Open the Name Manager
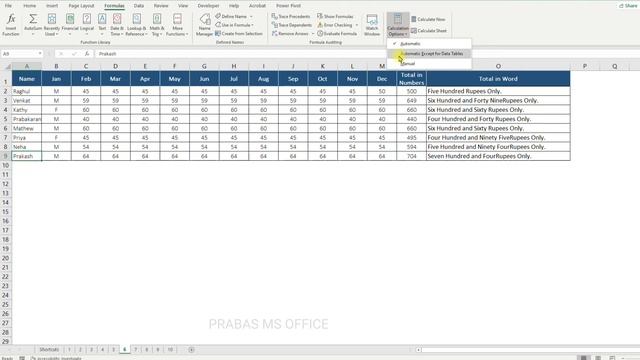The height and width of the screenshot is (360, 640). (204, 24)
